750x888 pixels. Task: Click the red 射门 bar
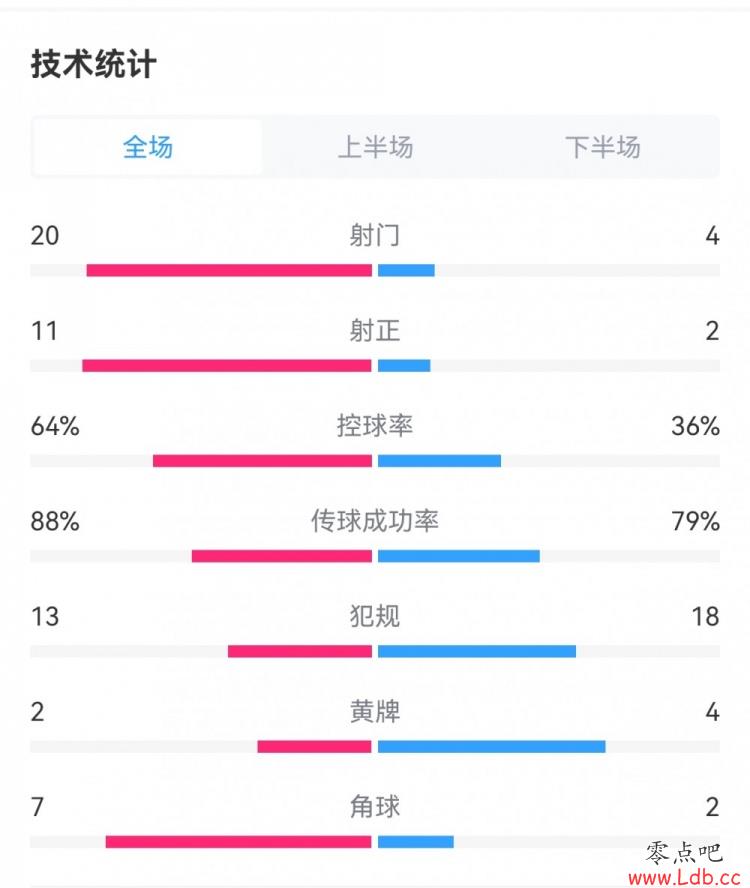coord(229,270)
